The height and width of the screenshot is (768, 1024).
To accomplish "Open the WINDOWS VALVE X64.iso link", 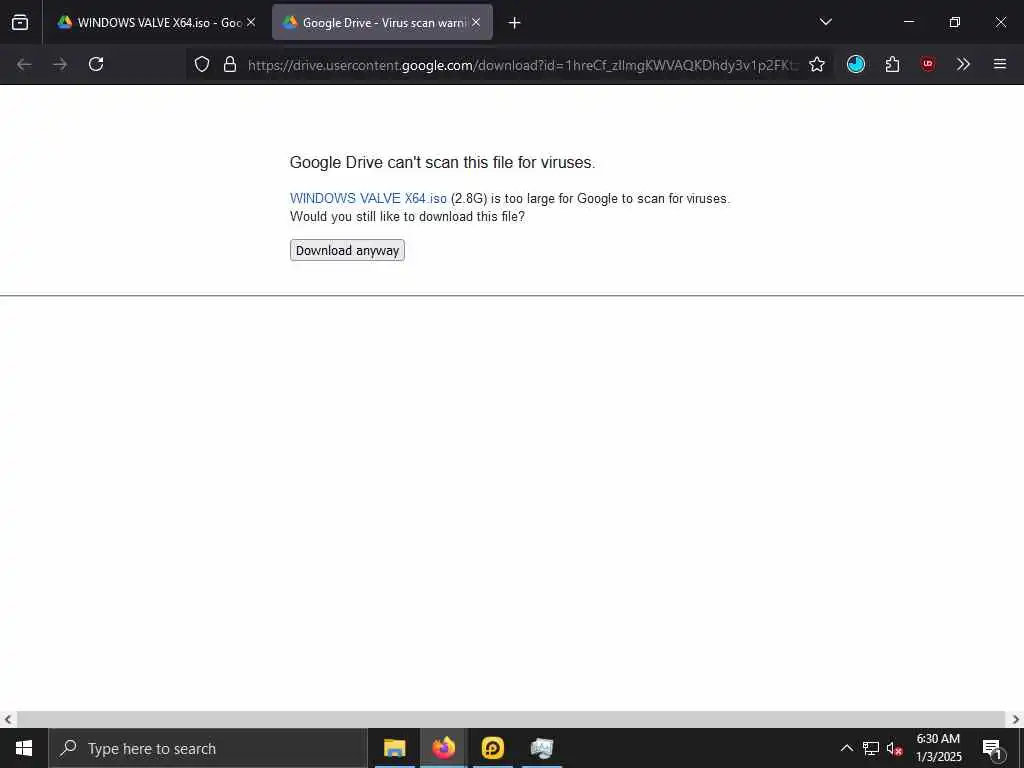I will tap(368, 199).
